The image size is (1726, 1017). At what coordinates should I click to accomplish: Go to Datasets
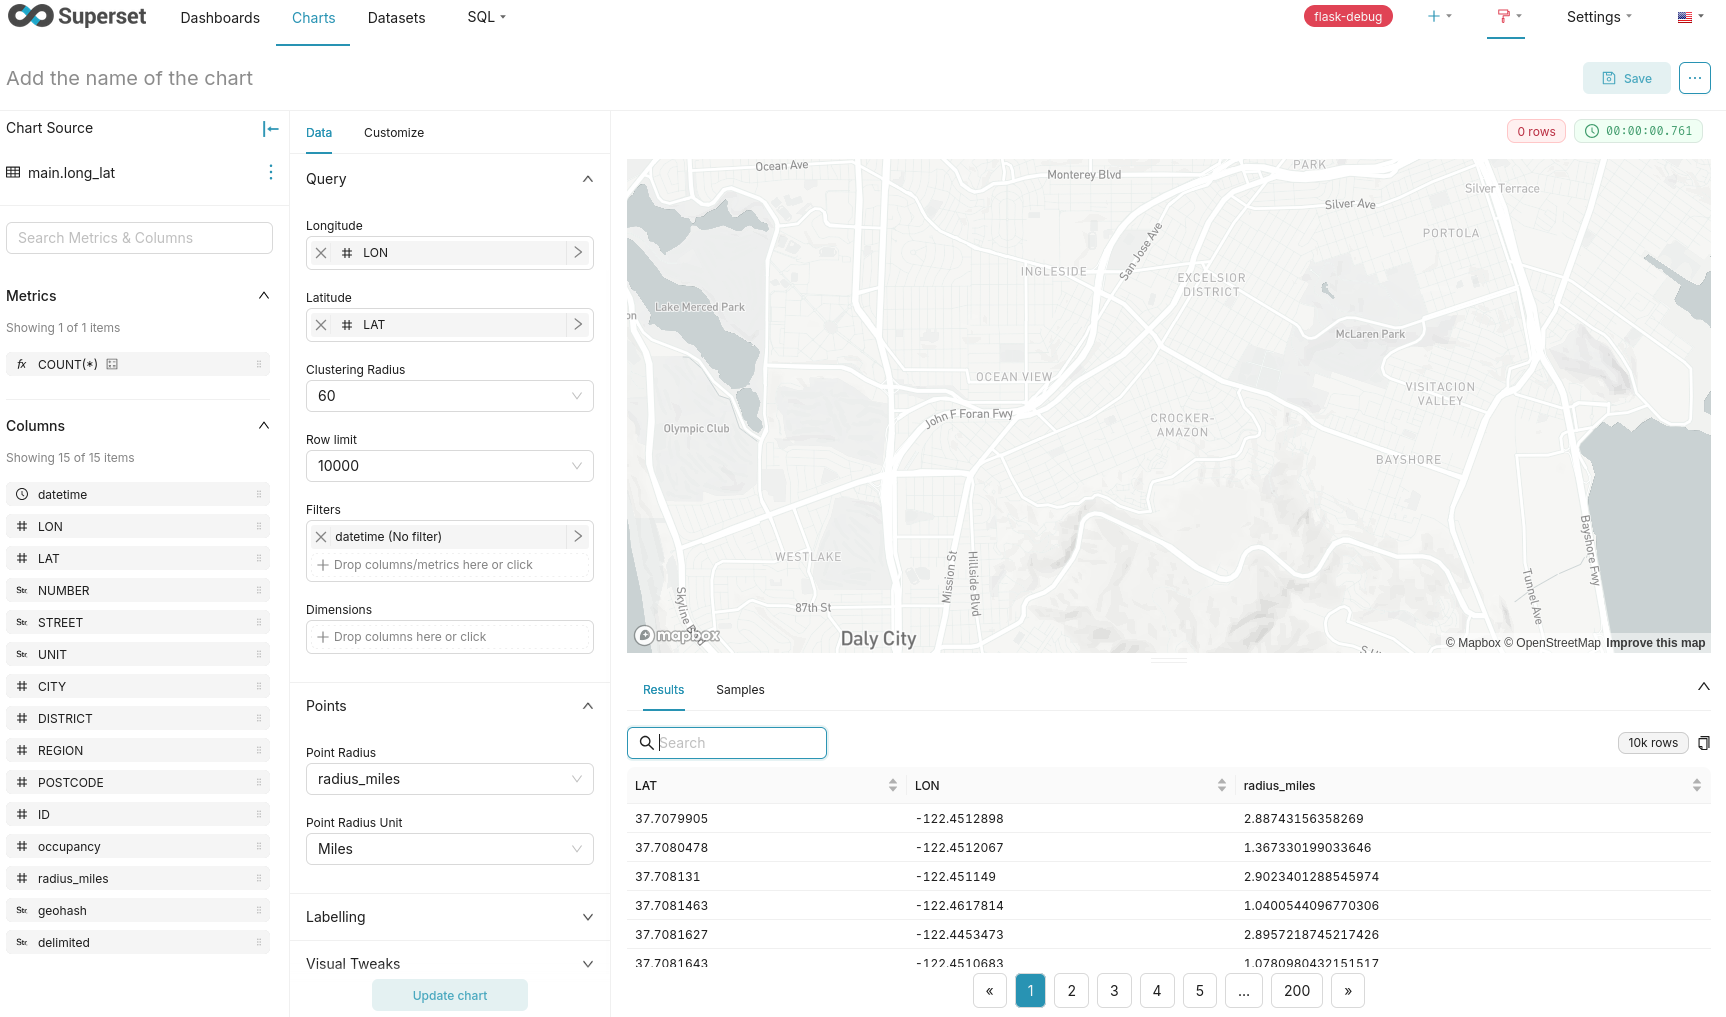coord(396,18)
